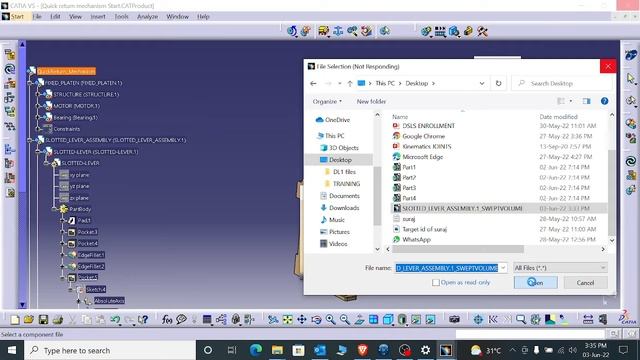Open the Formula f(x) tool
The height and width of the screenshot is (360, 640).
click(x=167, y=320)
